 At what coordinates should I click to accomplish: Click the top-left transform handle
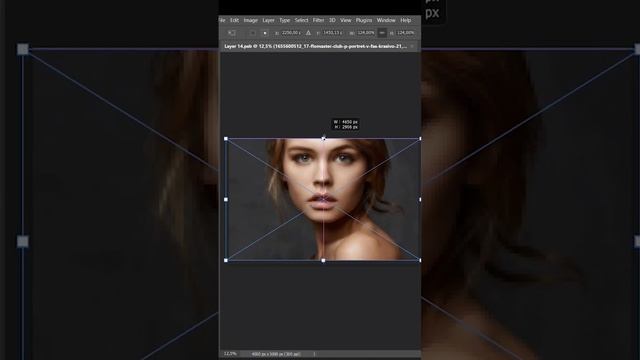pos(226,139)
